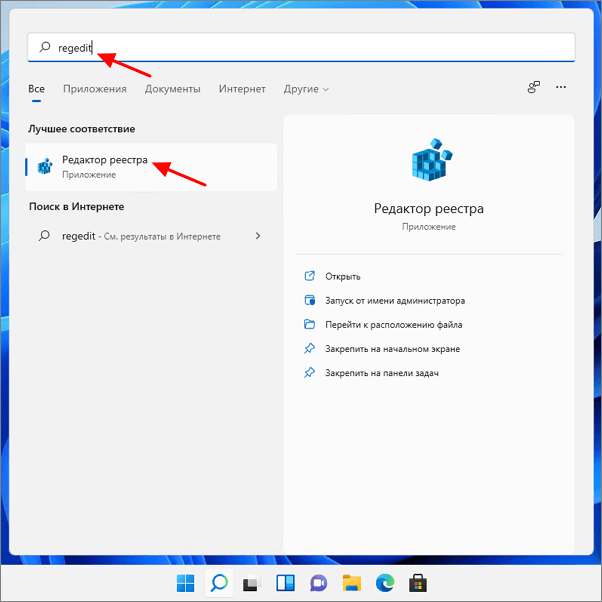Click the folder icon for file location

[309, 324]
